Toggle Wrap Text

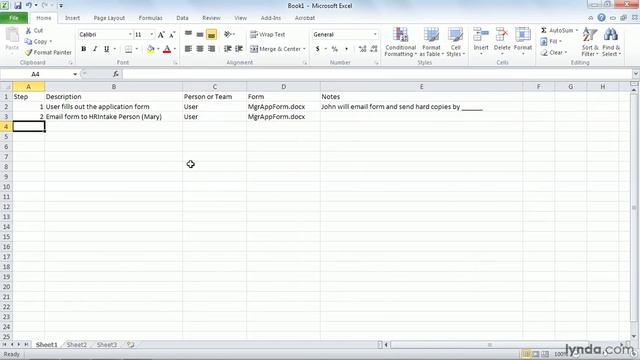[268, 35]
